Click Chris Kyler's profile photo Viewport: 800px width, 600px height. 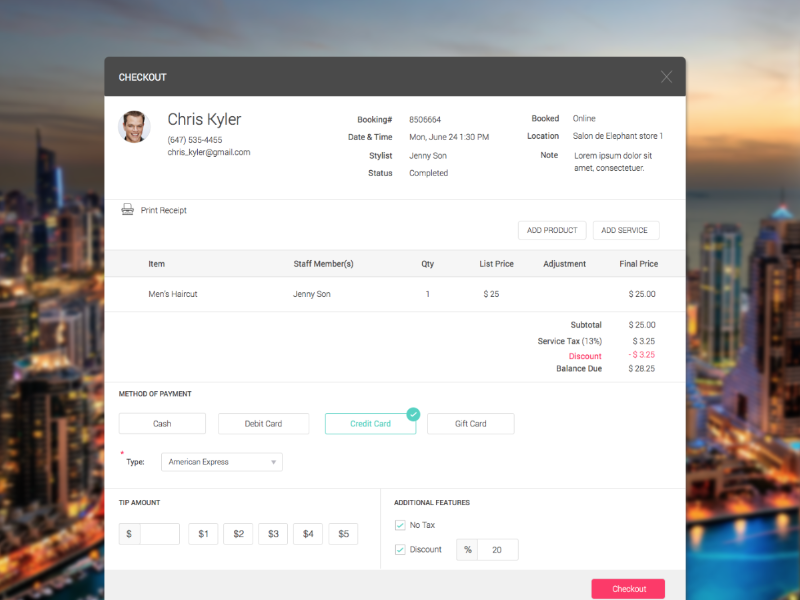pyautogui.click(x=134, y=127)
